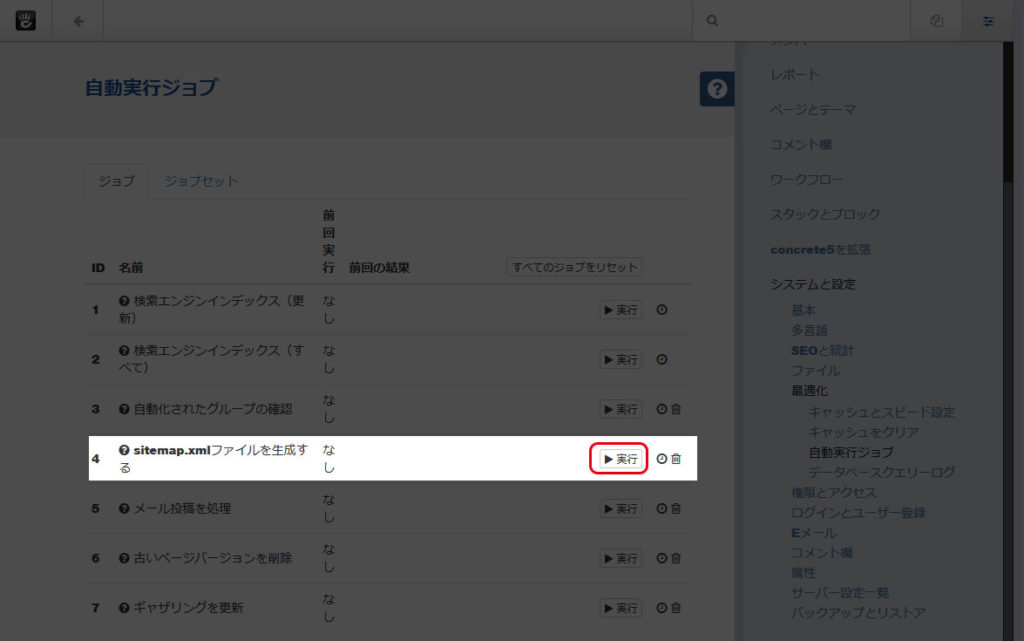Open キャッシュとスピード設定 link
The image size is (1024, 641).
[x=882, y=413]
